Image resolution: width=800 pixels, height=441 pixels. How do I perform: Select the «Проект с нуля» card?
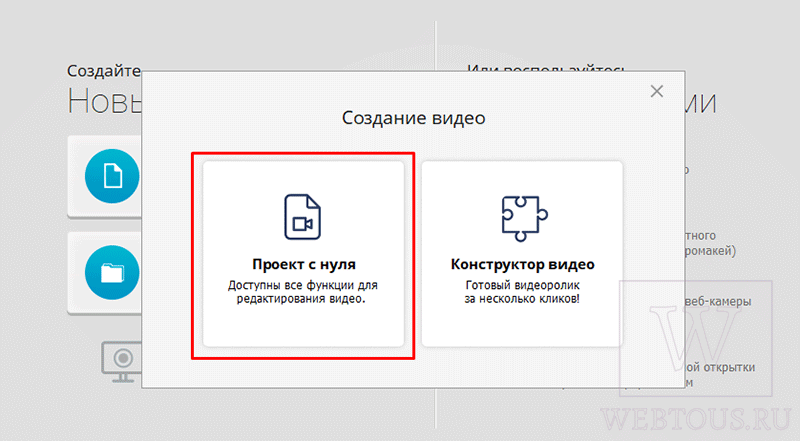pyautogui.click(x=303, y=254)
